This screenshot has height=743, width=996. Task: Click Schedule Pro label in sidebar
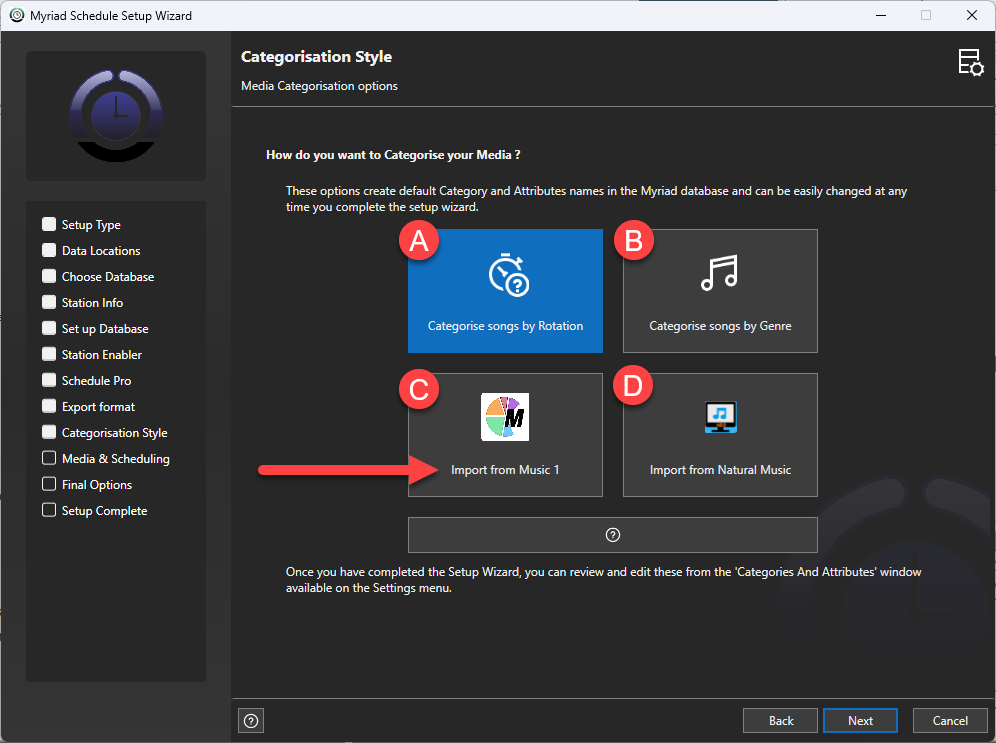pos(97,381)
